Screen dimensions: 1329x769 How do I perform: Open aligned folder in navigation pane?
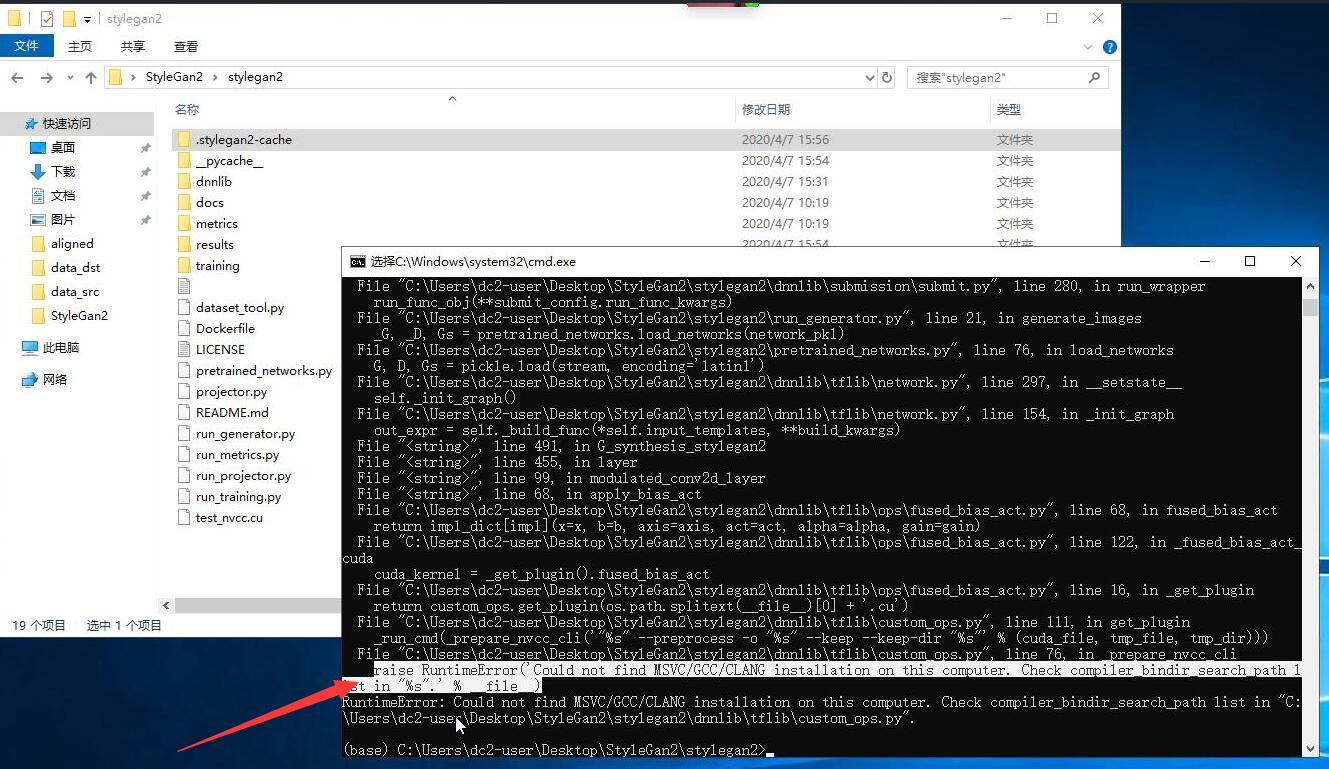72,244
